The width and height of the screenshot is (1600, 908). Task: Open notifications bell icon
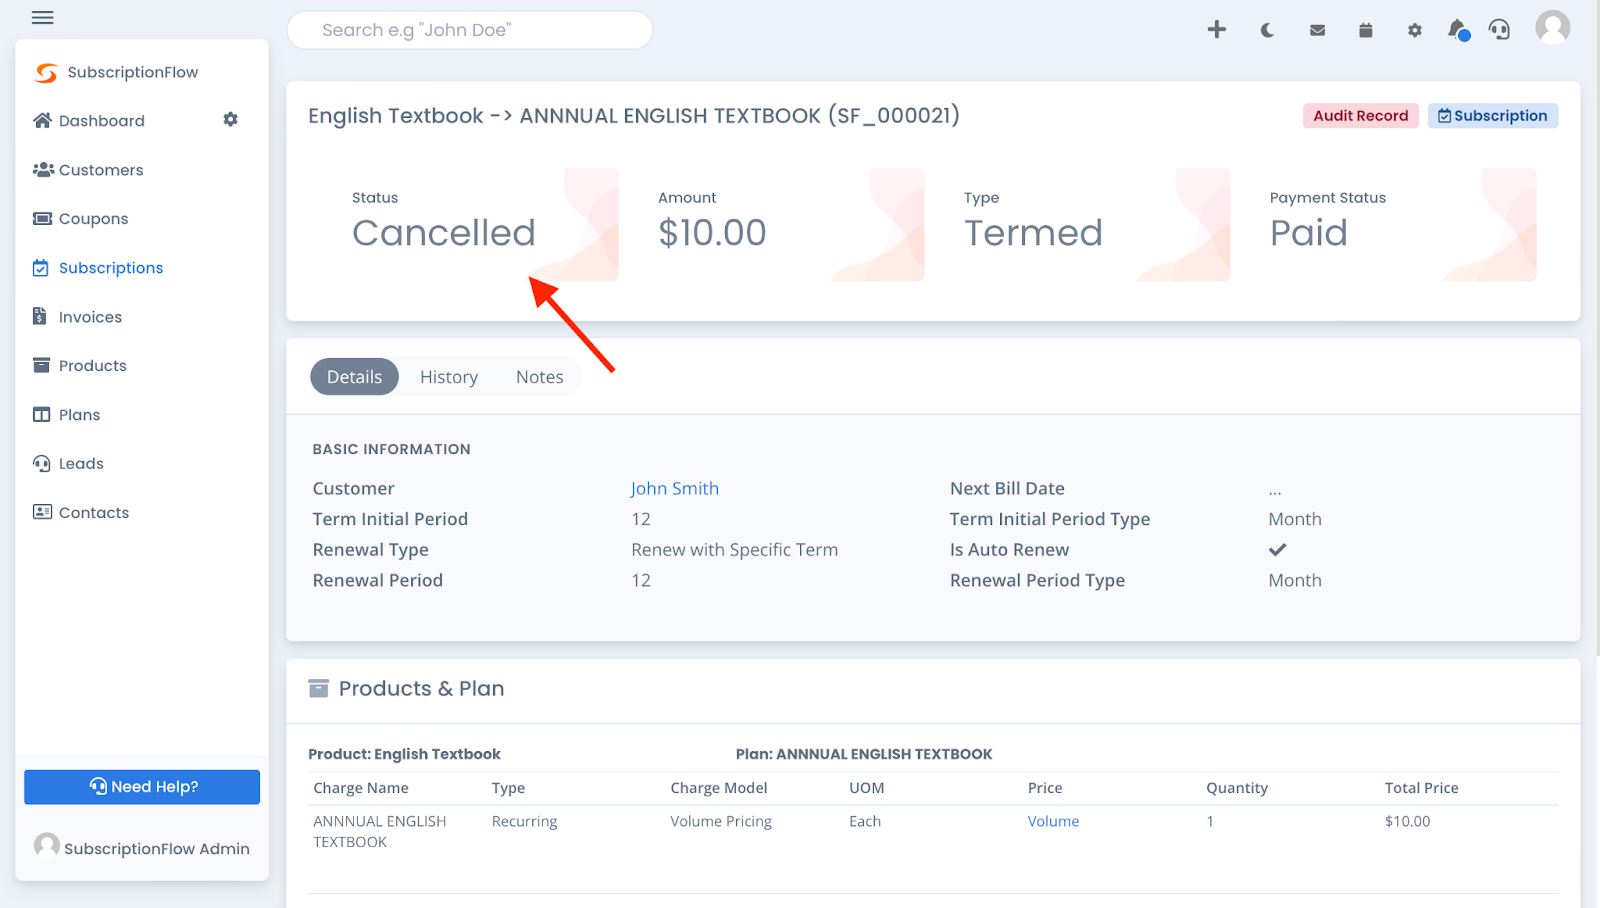[1458, 30]
